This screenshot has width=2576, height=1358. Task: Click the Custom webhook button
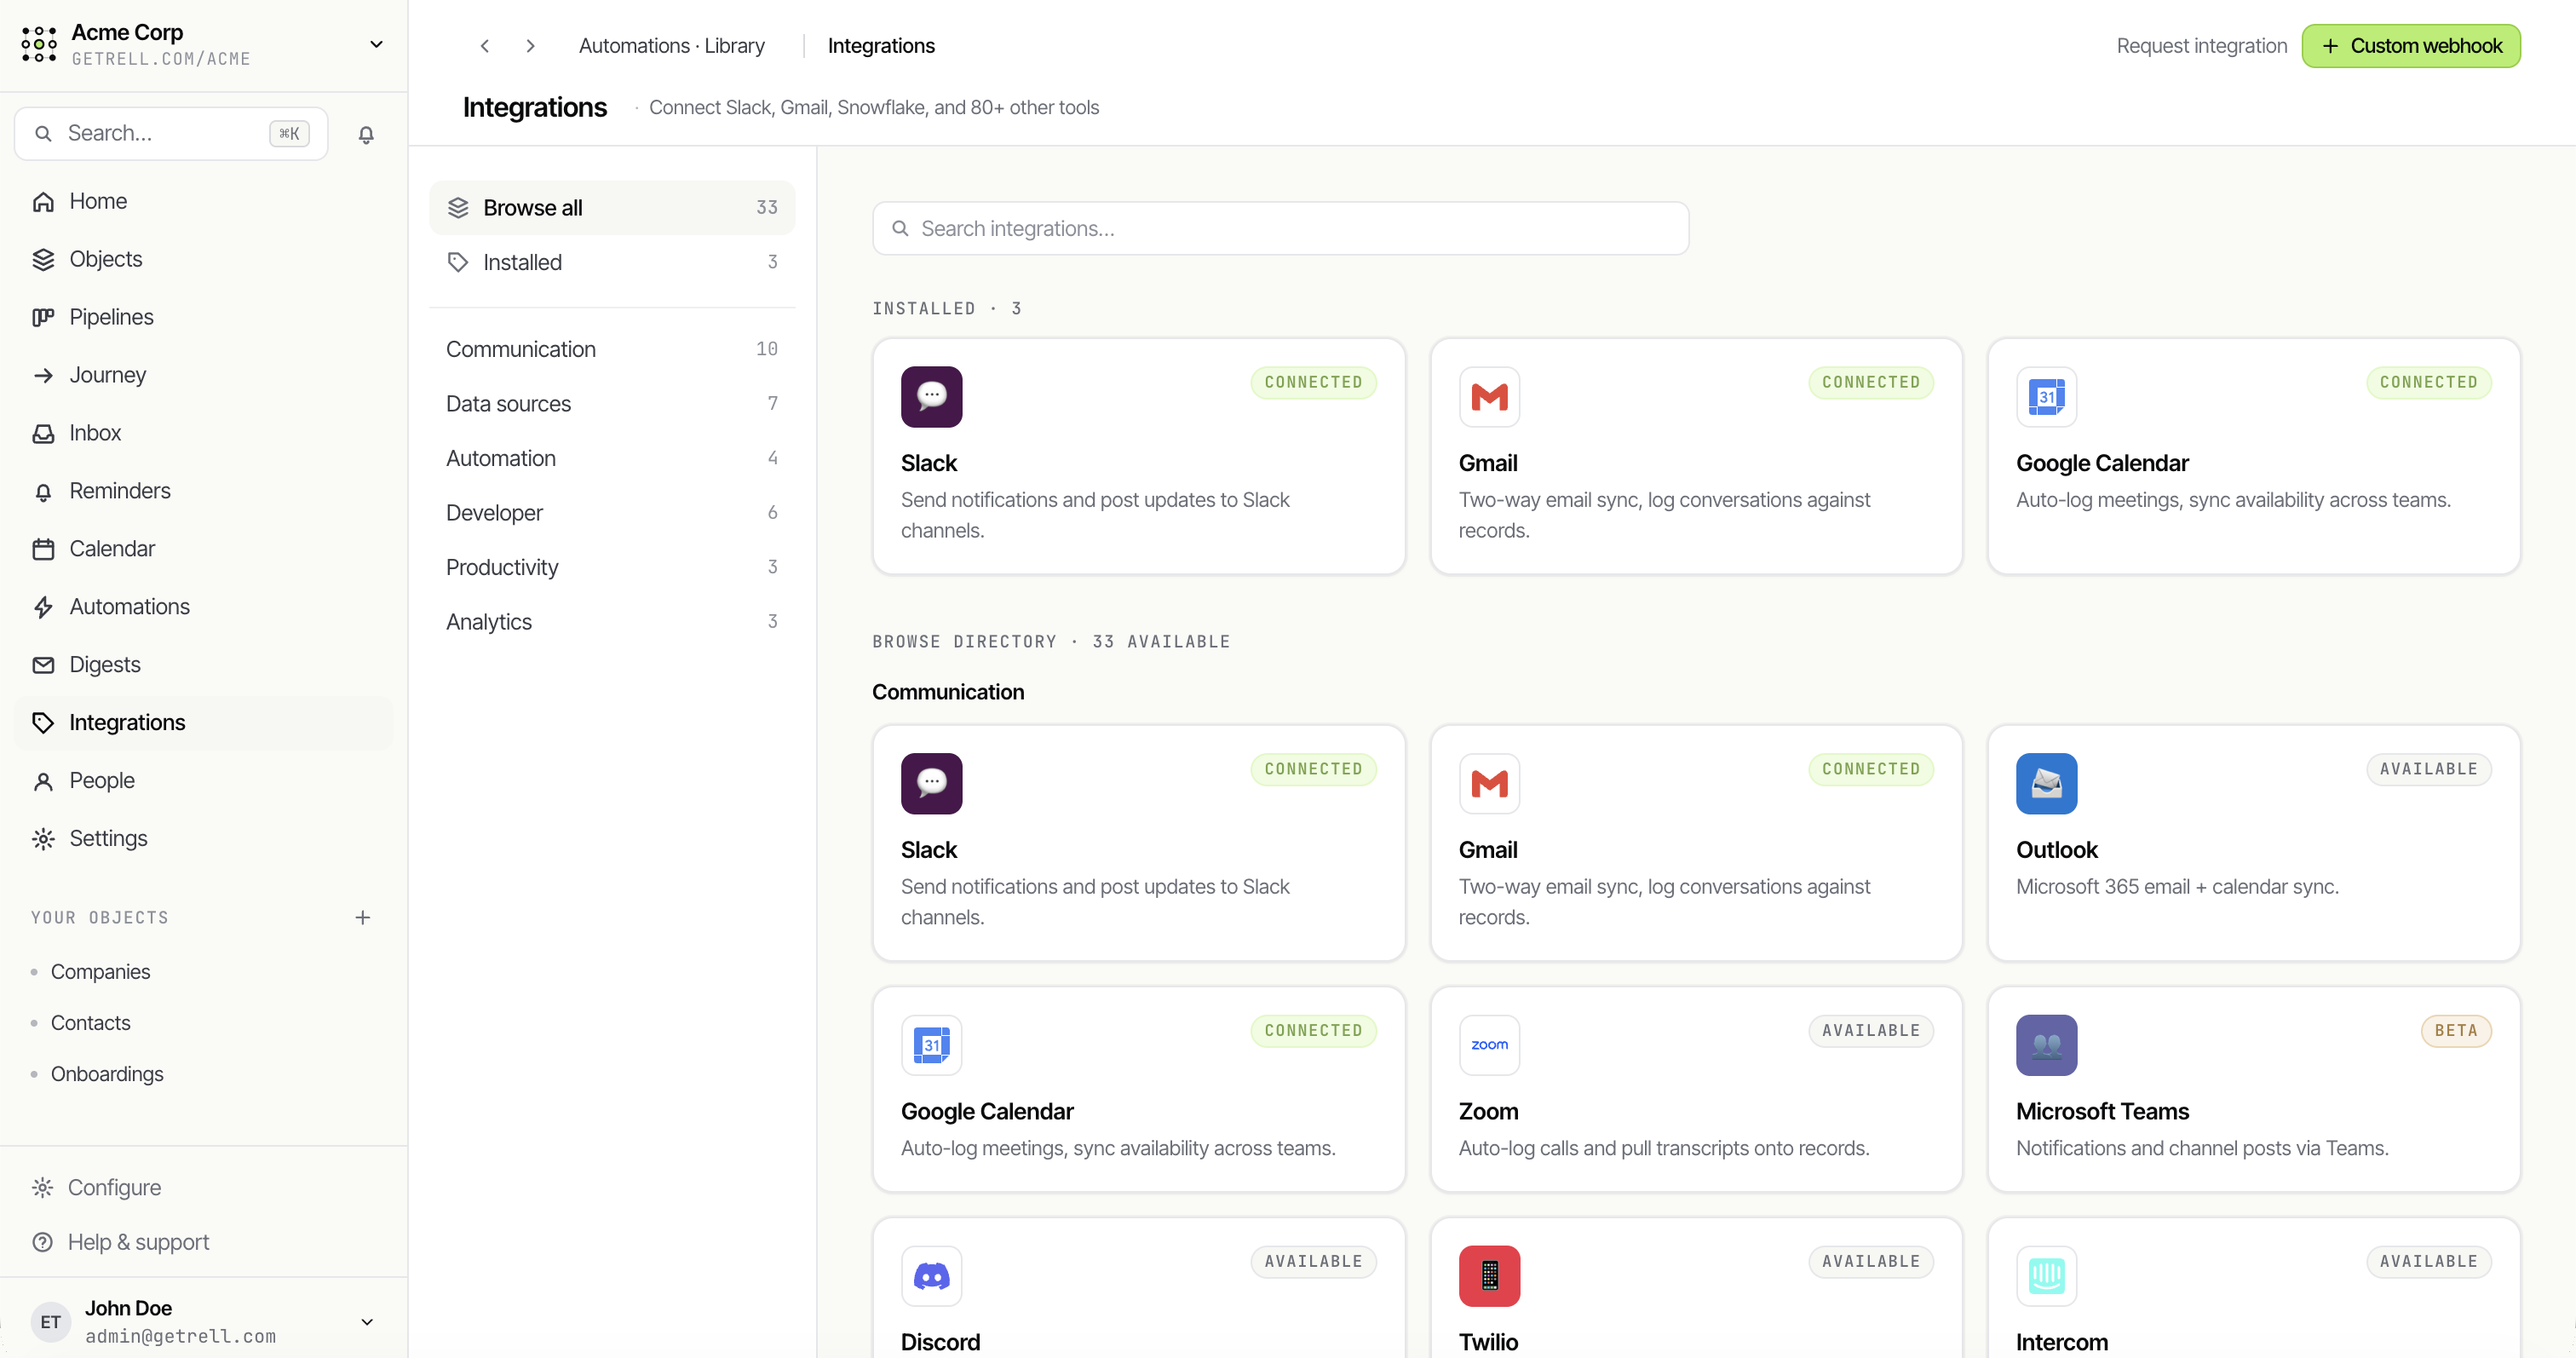coord(2410,46)
